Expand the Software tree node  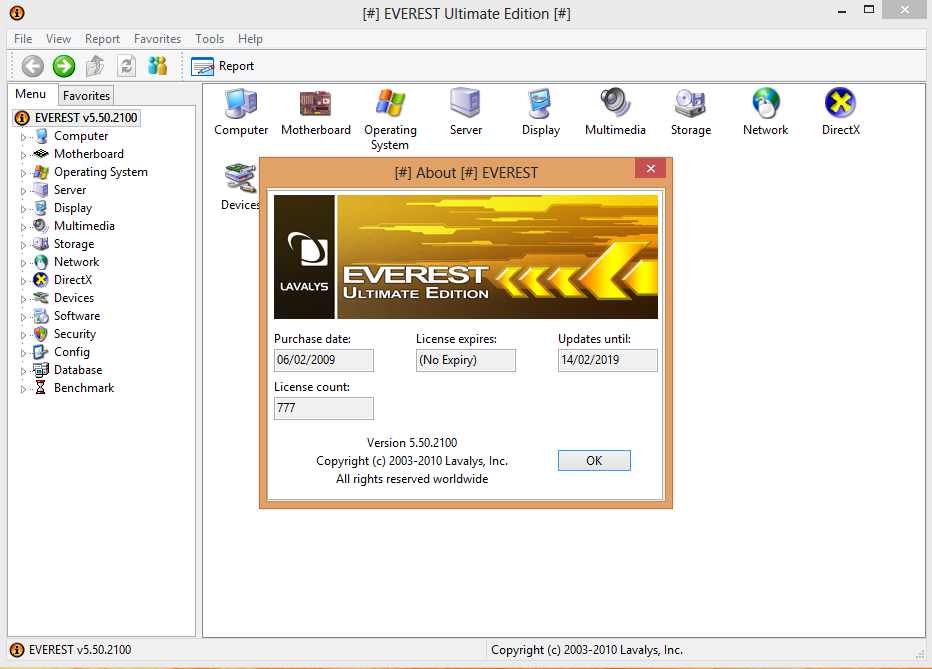(23, 317)
